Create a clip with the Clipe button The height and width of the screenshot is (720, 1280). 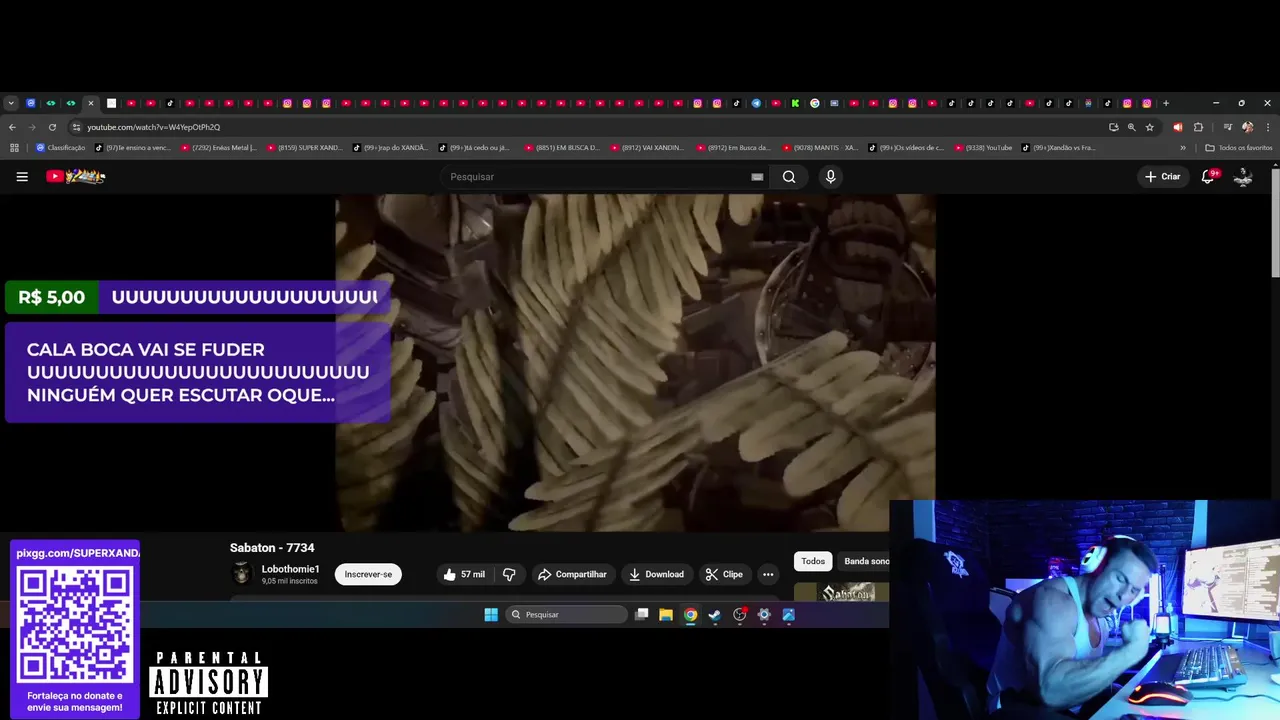[724, 575]
